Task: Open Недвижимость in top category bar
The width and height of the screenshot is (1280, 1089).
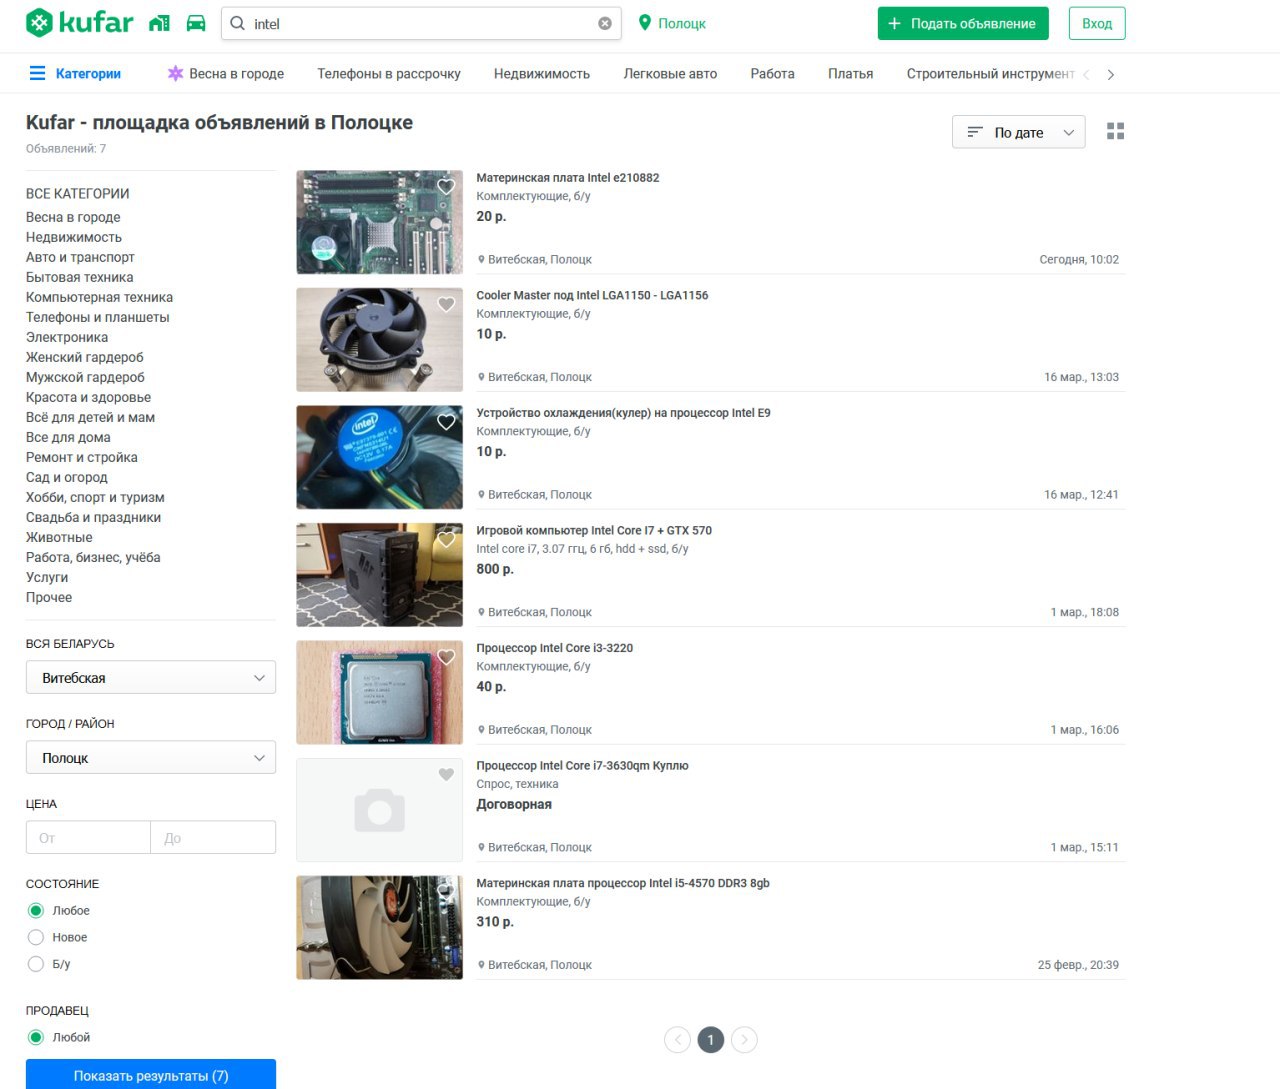Action: (542, 73)
